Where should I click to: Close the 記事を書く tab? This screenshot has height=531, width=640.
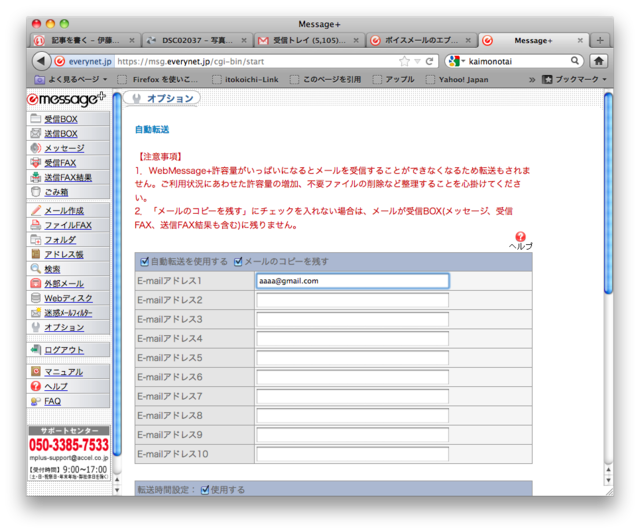(132, 40)
